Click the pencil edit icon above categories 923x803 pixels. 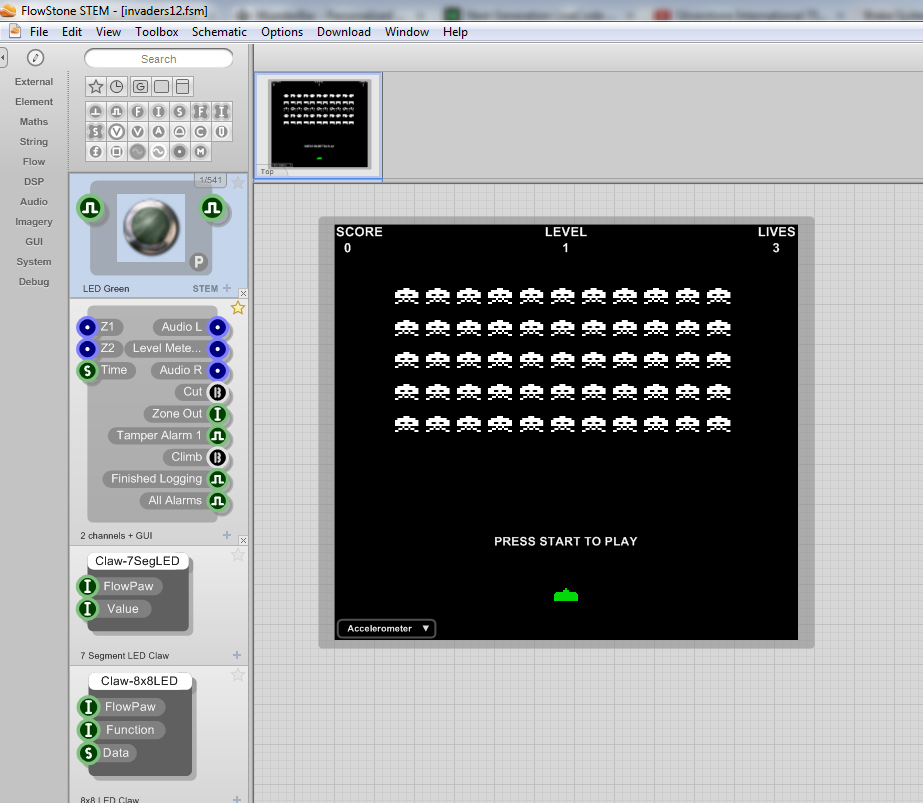[35, 58]
